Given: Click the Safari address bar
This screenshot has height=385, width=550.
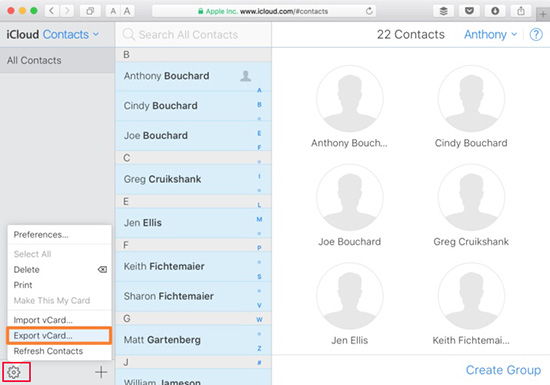Looking at the screenshot, I should (x=264, y=11).
